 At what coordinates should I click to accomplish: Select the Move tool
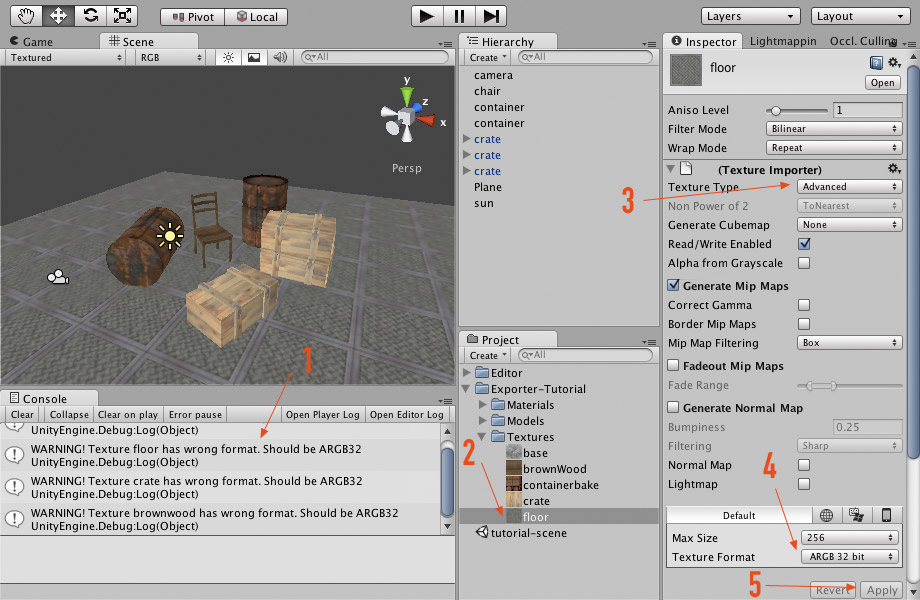(x=58, y=15)
